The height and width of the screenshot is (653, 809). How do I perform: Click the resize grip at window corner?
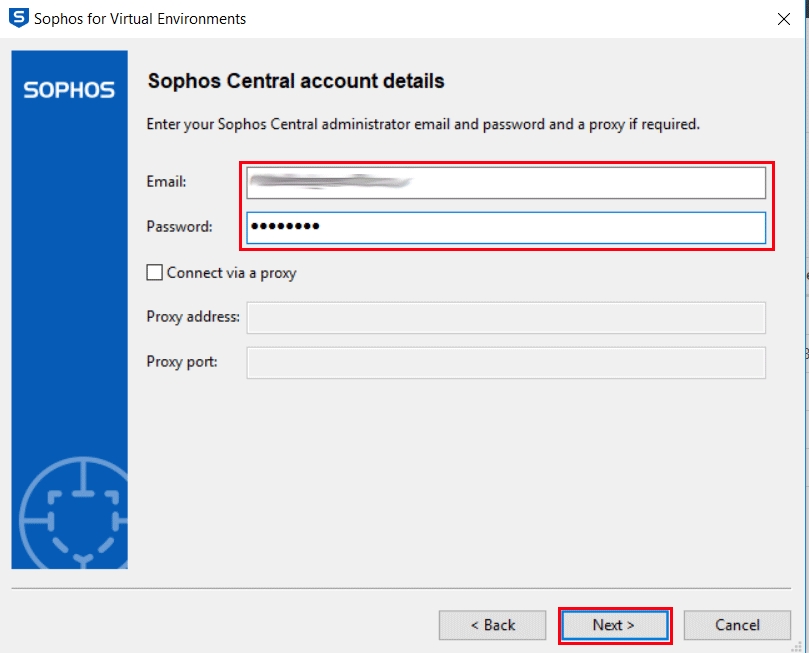click(797, 647)
